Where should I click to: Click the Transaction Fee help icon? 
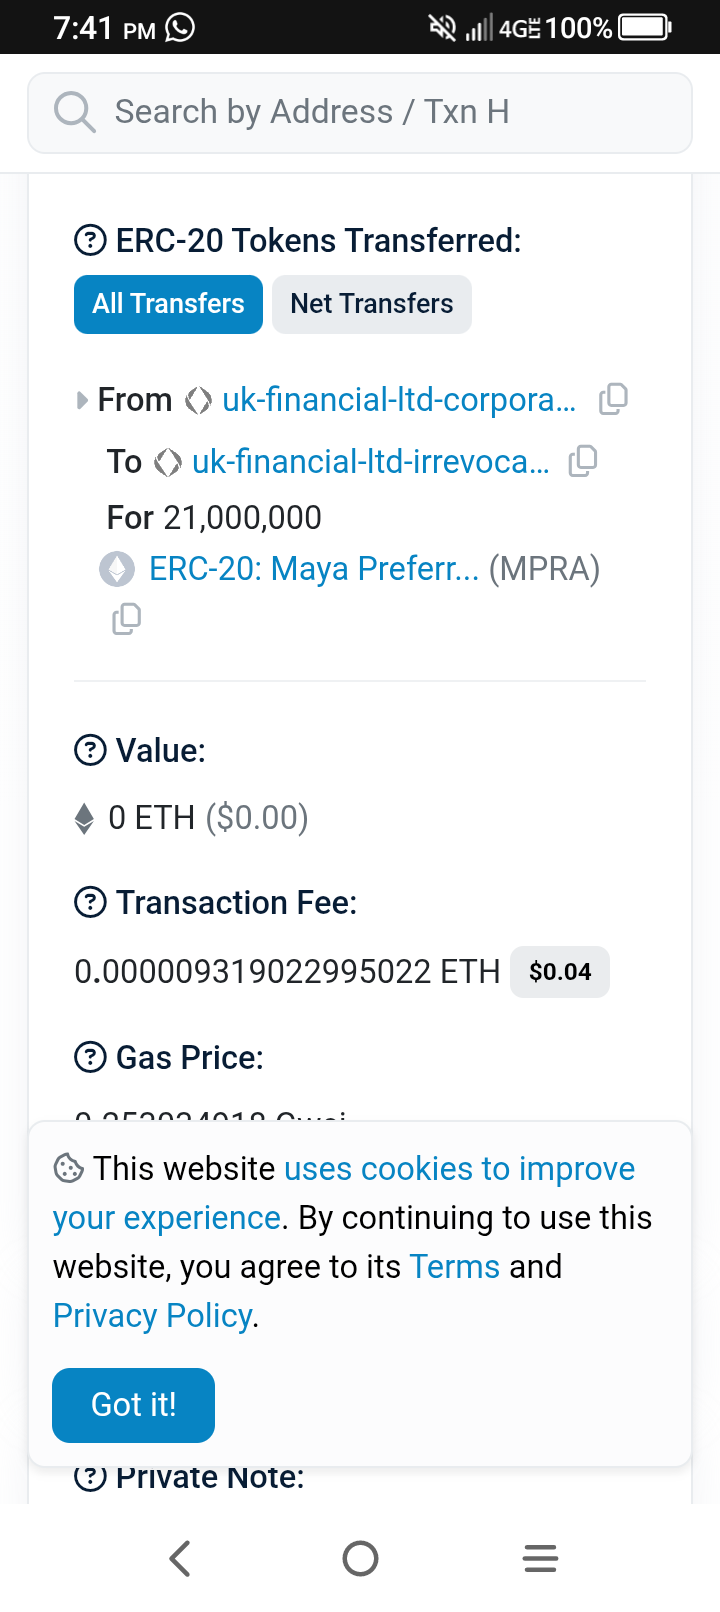pyautogui.click(x=90, y=903)
